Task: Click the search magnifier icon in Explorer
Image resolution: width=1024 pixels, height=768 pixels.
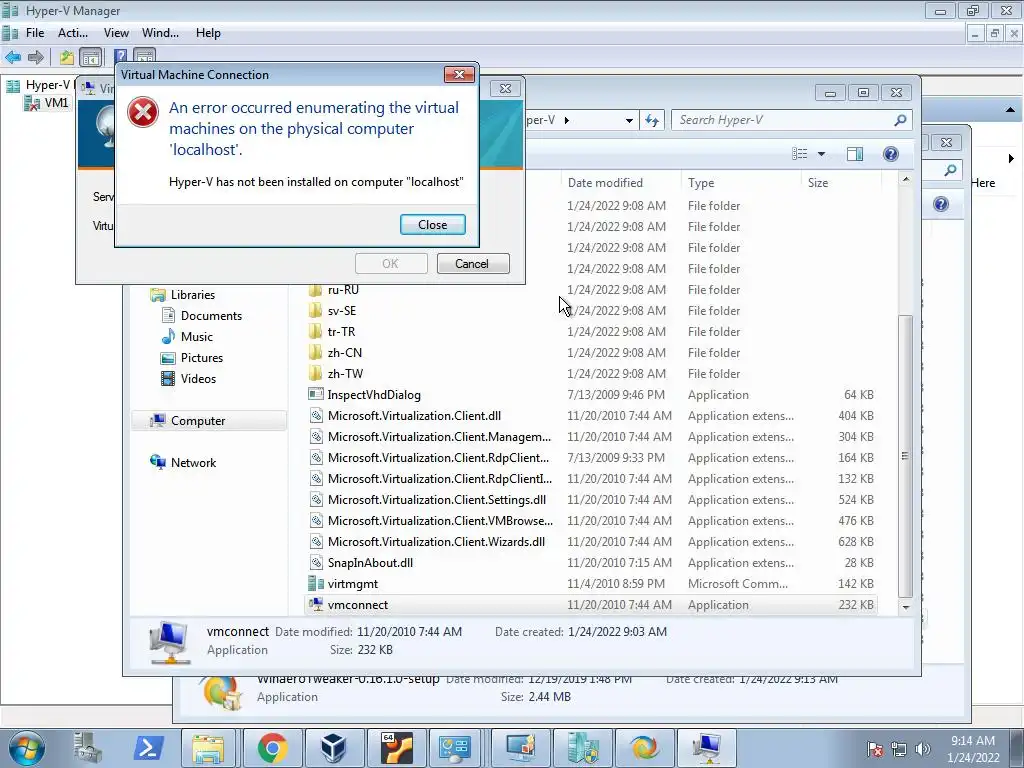Action: 900,120
